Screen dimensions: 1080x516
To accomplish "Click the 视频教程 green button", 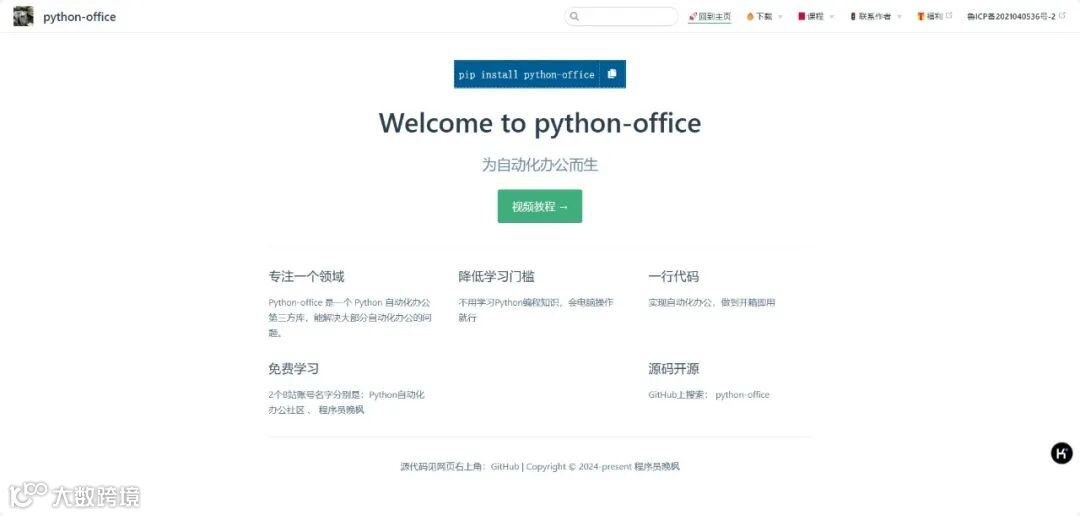I will [540, 206].
